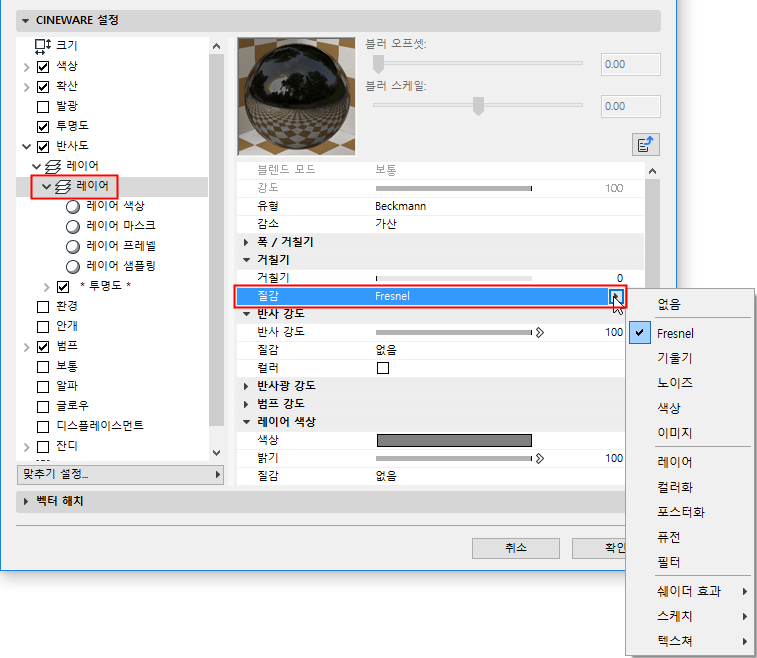Open texture popup arrow on the Fresnel row

pos(616,296)
